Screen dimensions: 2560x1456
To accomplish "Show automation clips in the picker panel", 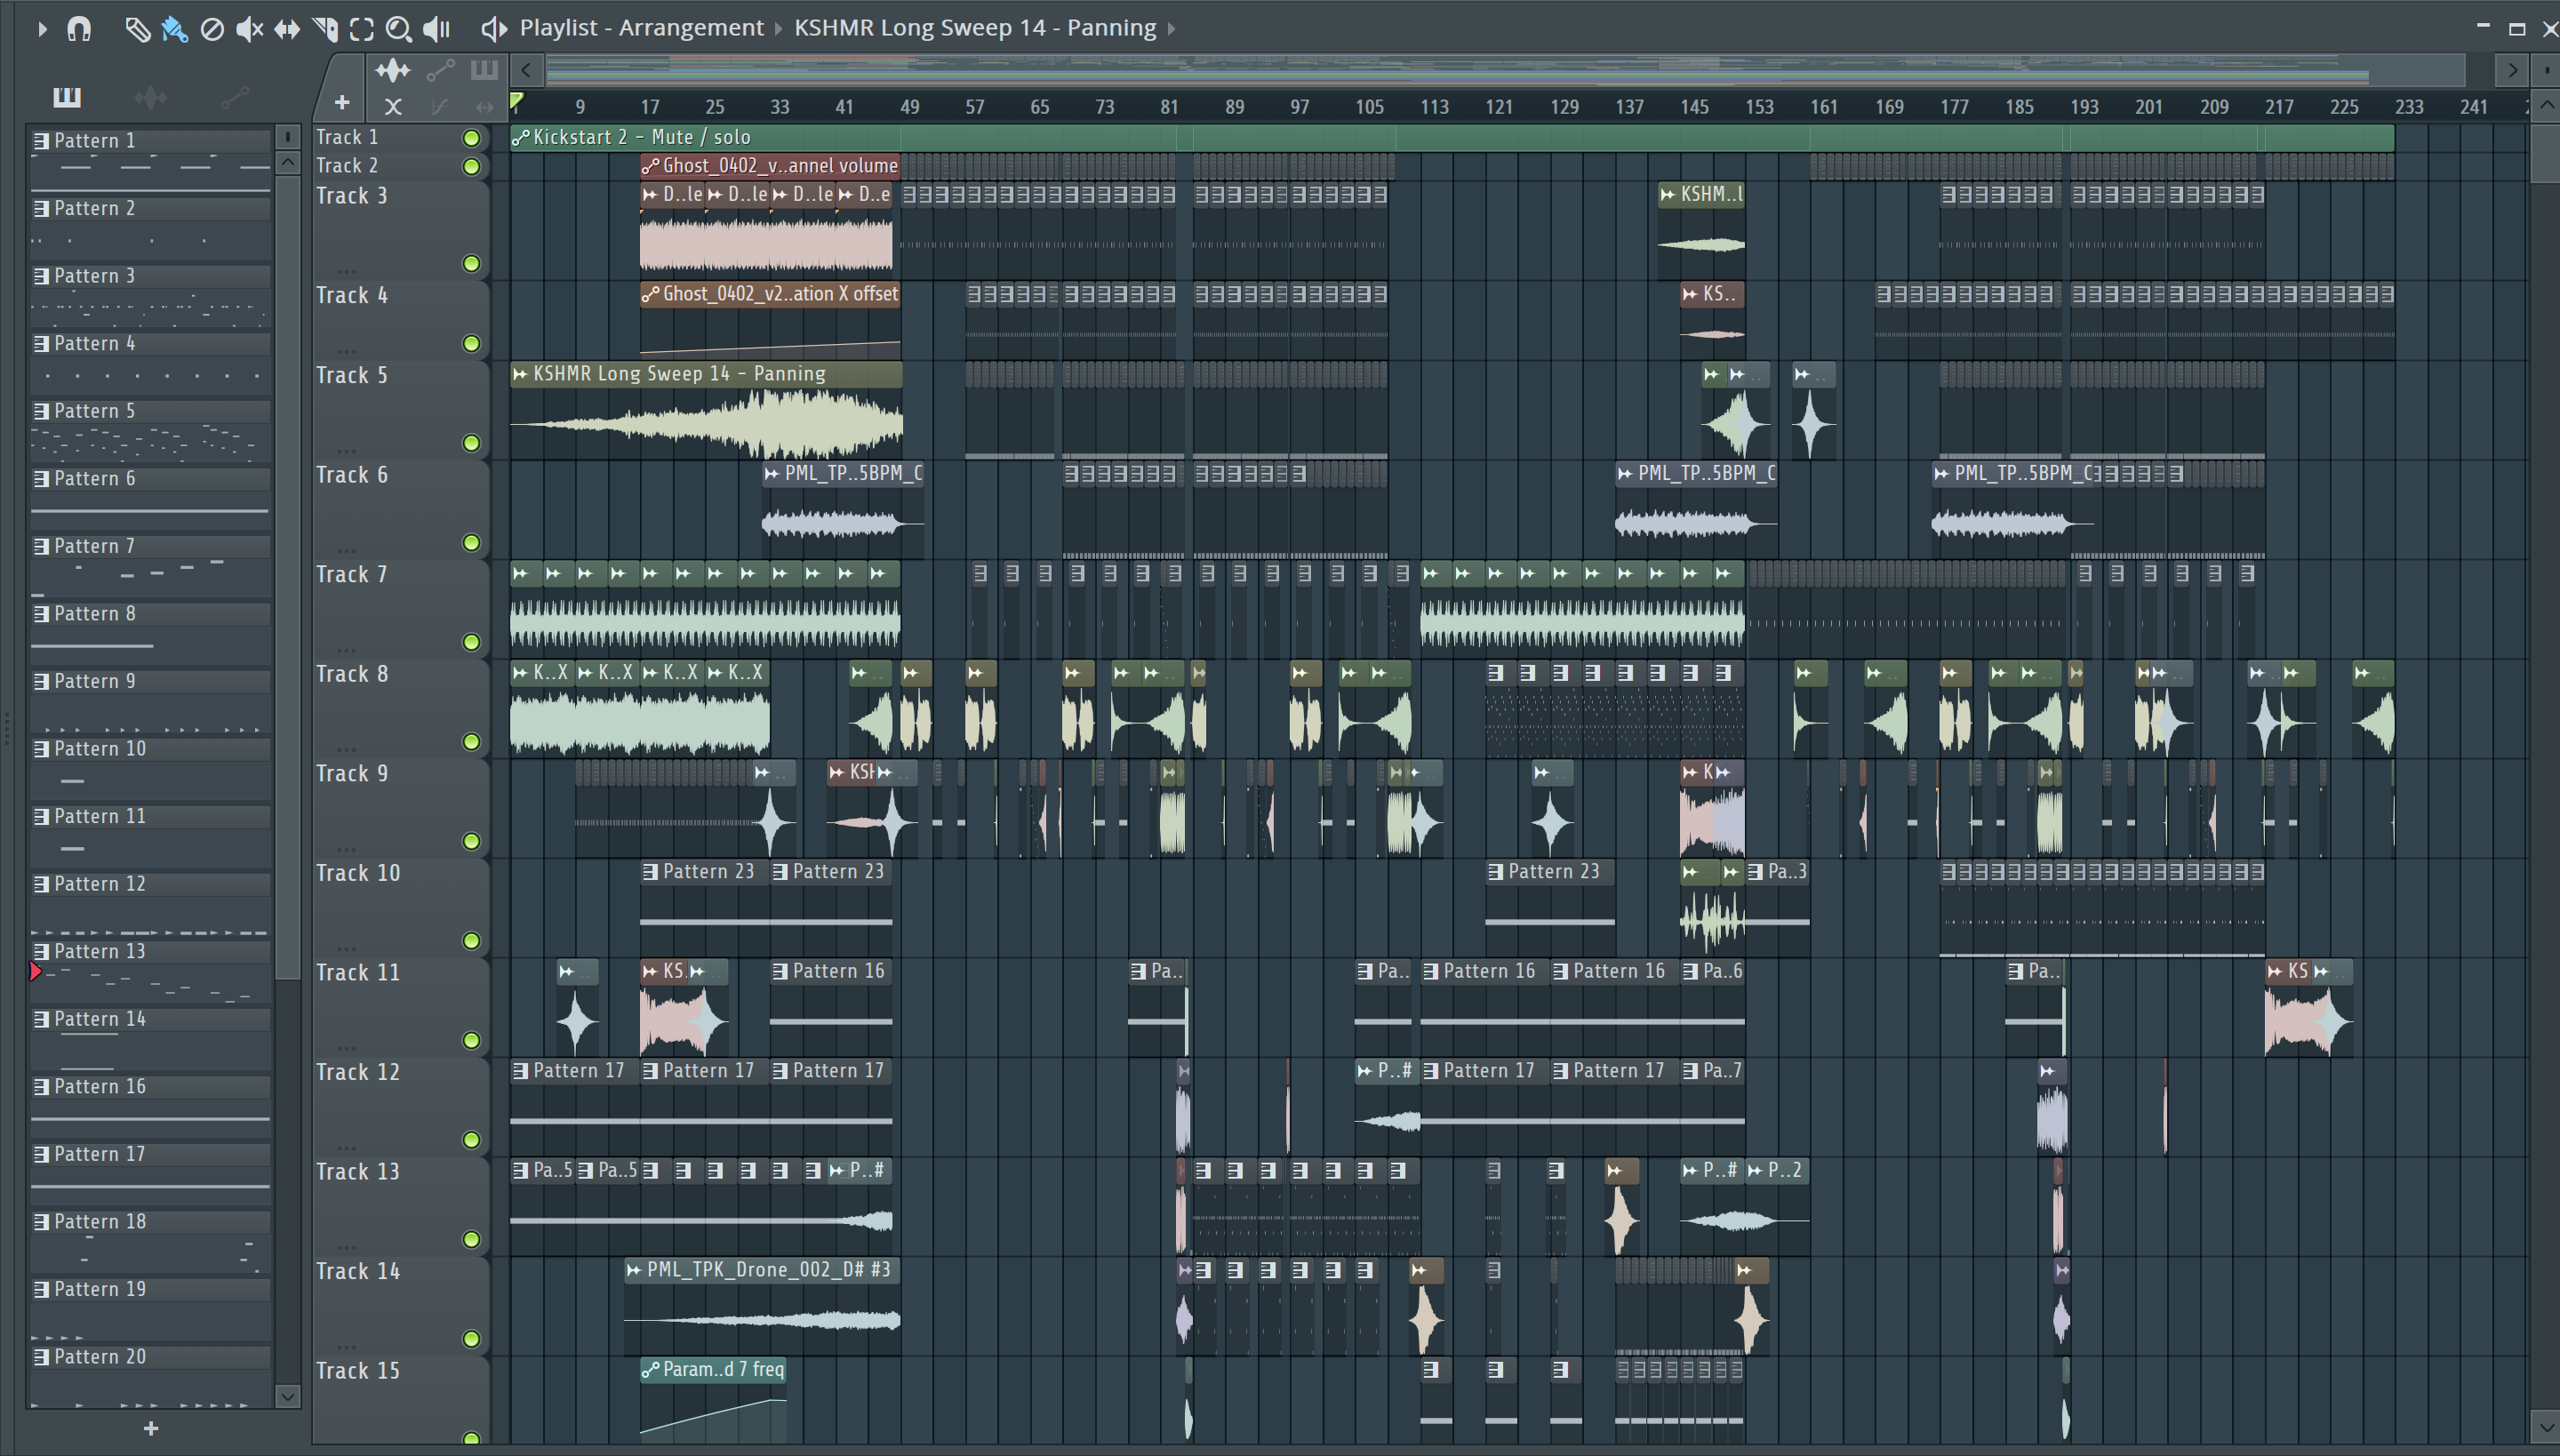I will pyautogui.click(x=235, y=97).
